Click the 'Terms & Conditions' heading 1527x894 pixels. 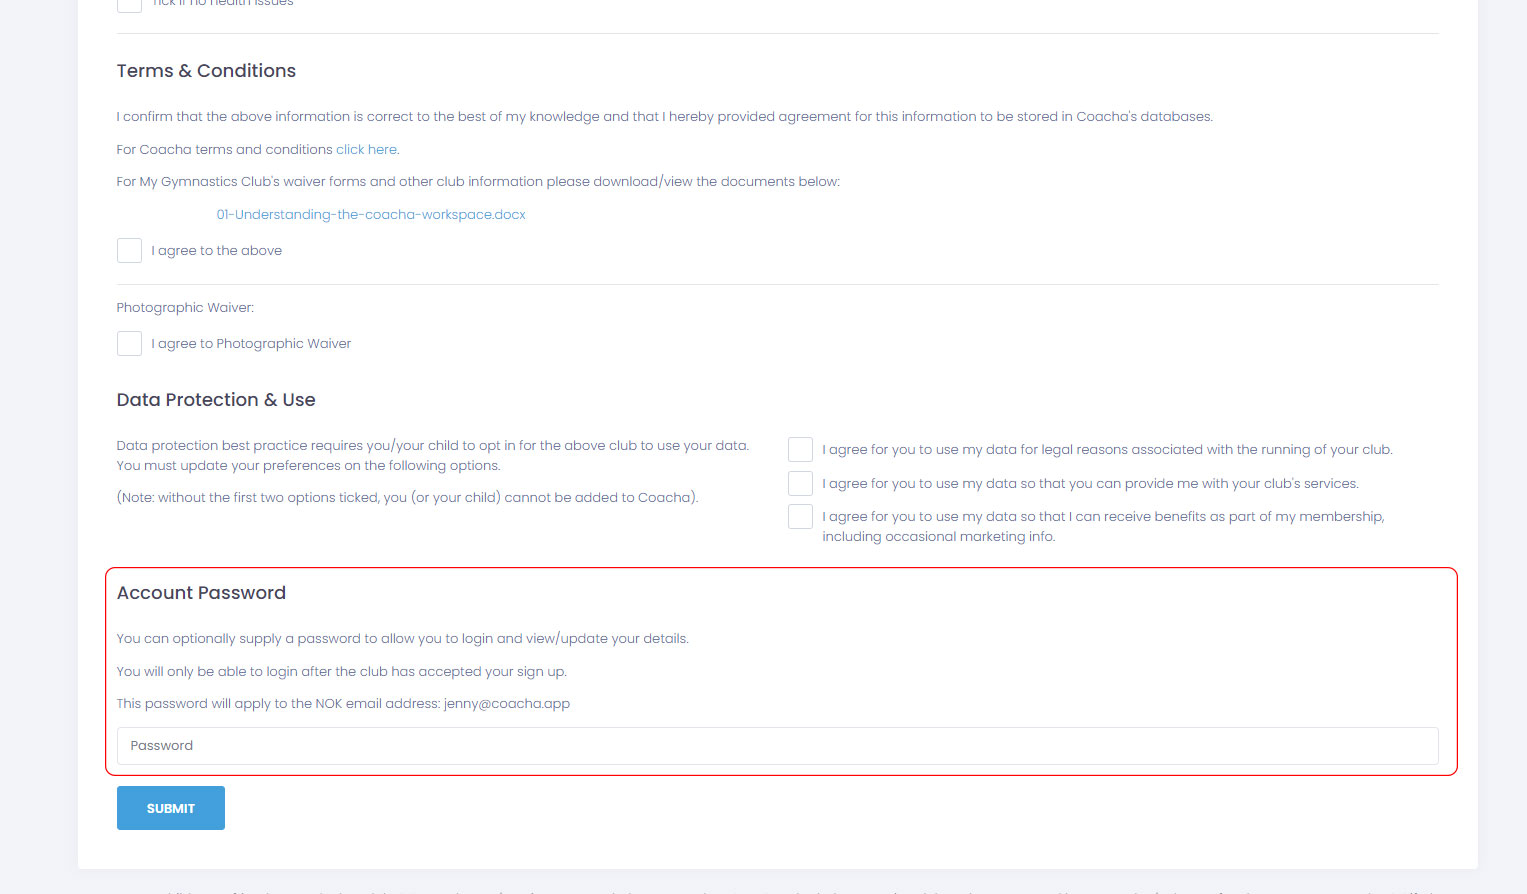click(x=206, y=71)
